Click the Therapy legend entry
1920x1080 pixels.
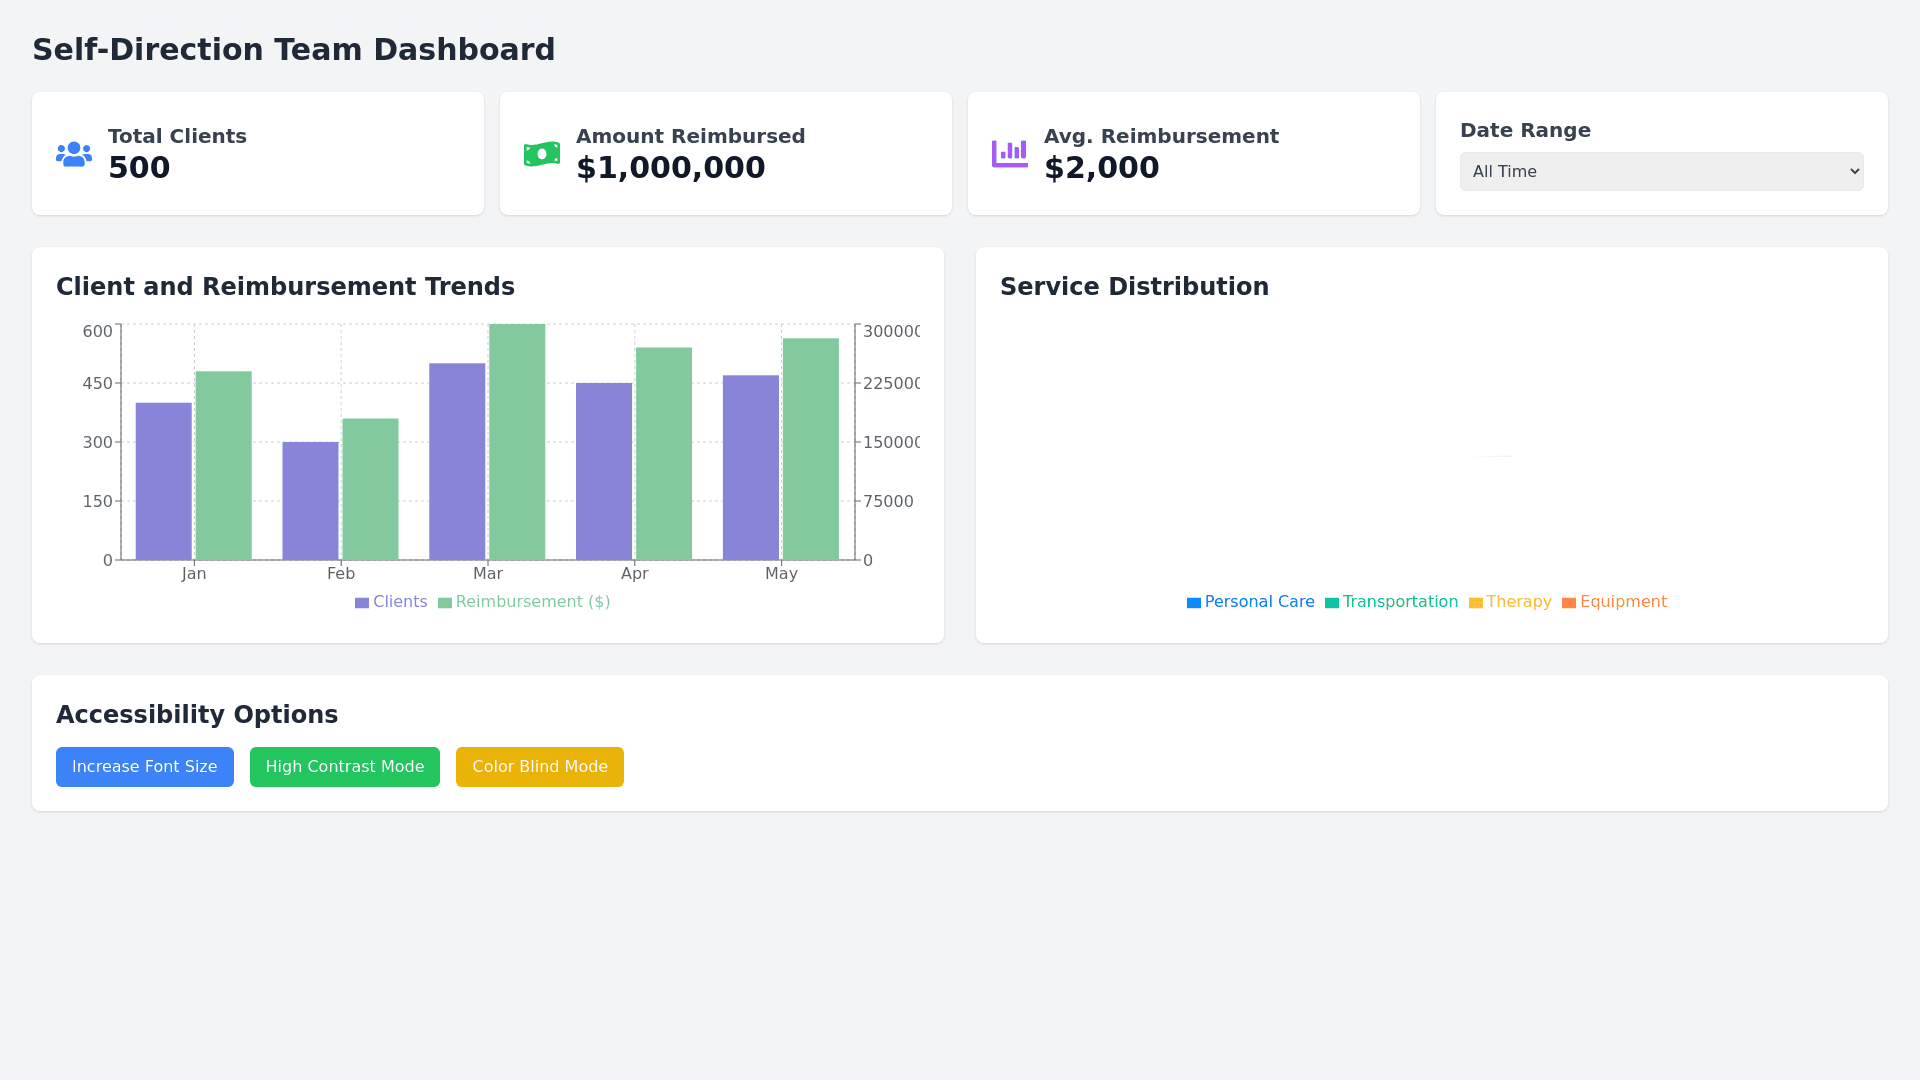(1518, 602)
